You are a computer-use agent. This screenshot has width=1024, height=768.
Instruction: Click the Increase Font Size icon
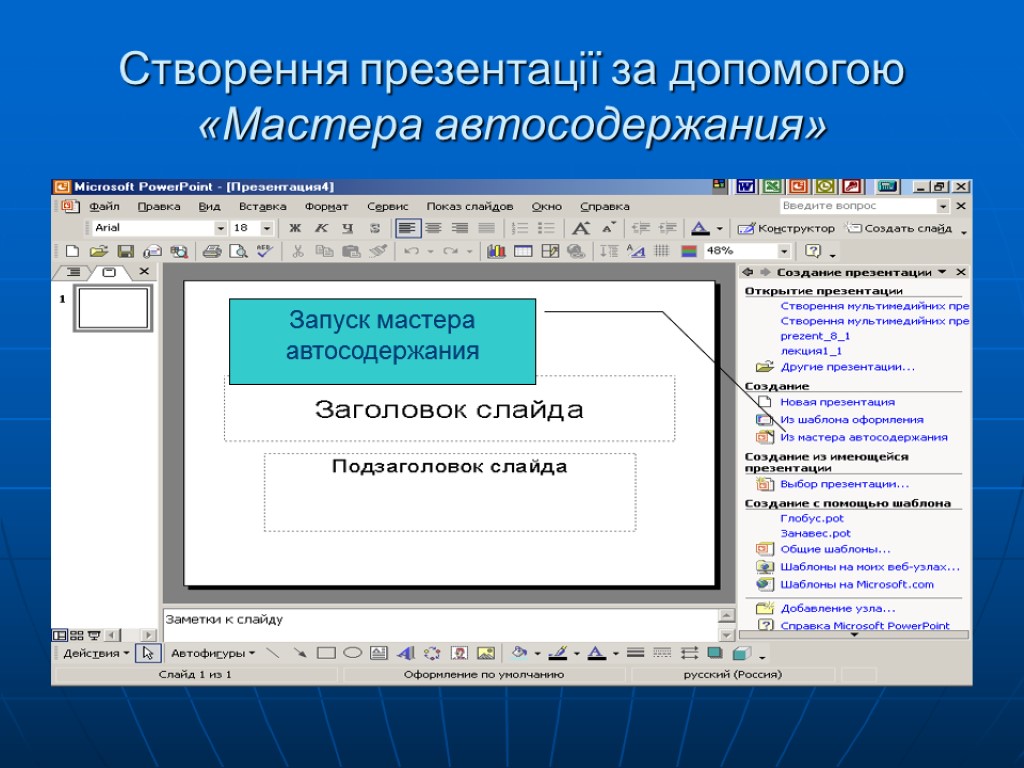[581, 228]
